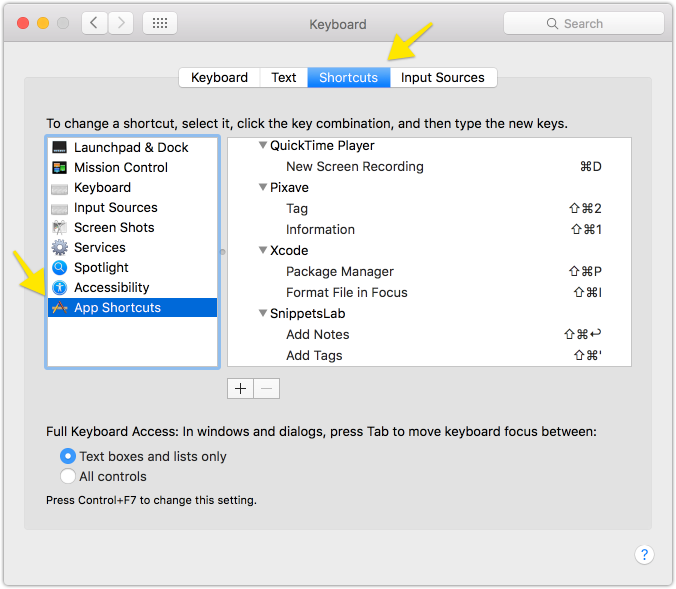Screen dimensions: 676x589
Task: Click the QuickTime Player group label
Action: point(322,145)
